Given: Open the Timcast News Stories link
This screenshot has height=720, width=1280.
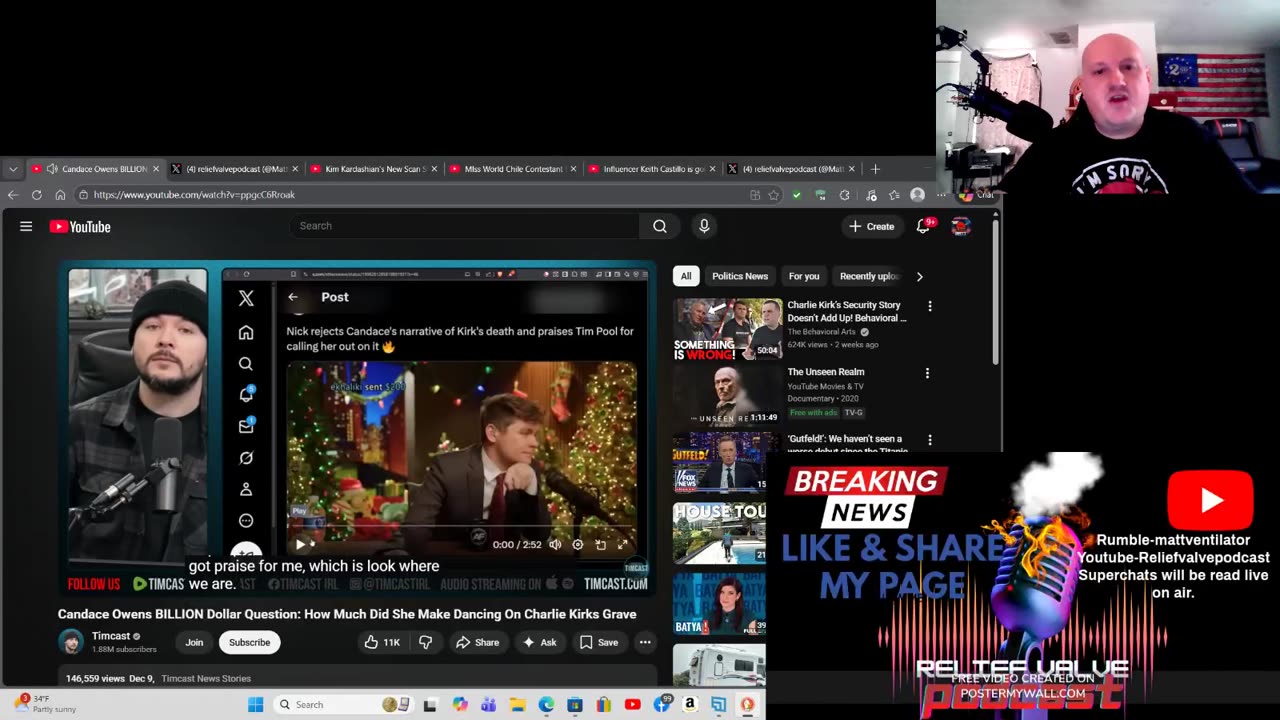Looking at the screenshot, I should (206, 678).
